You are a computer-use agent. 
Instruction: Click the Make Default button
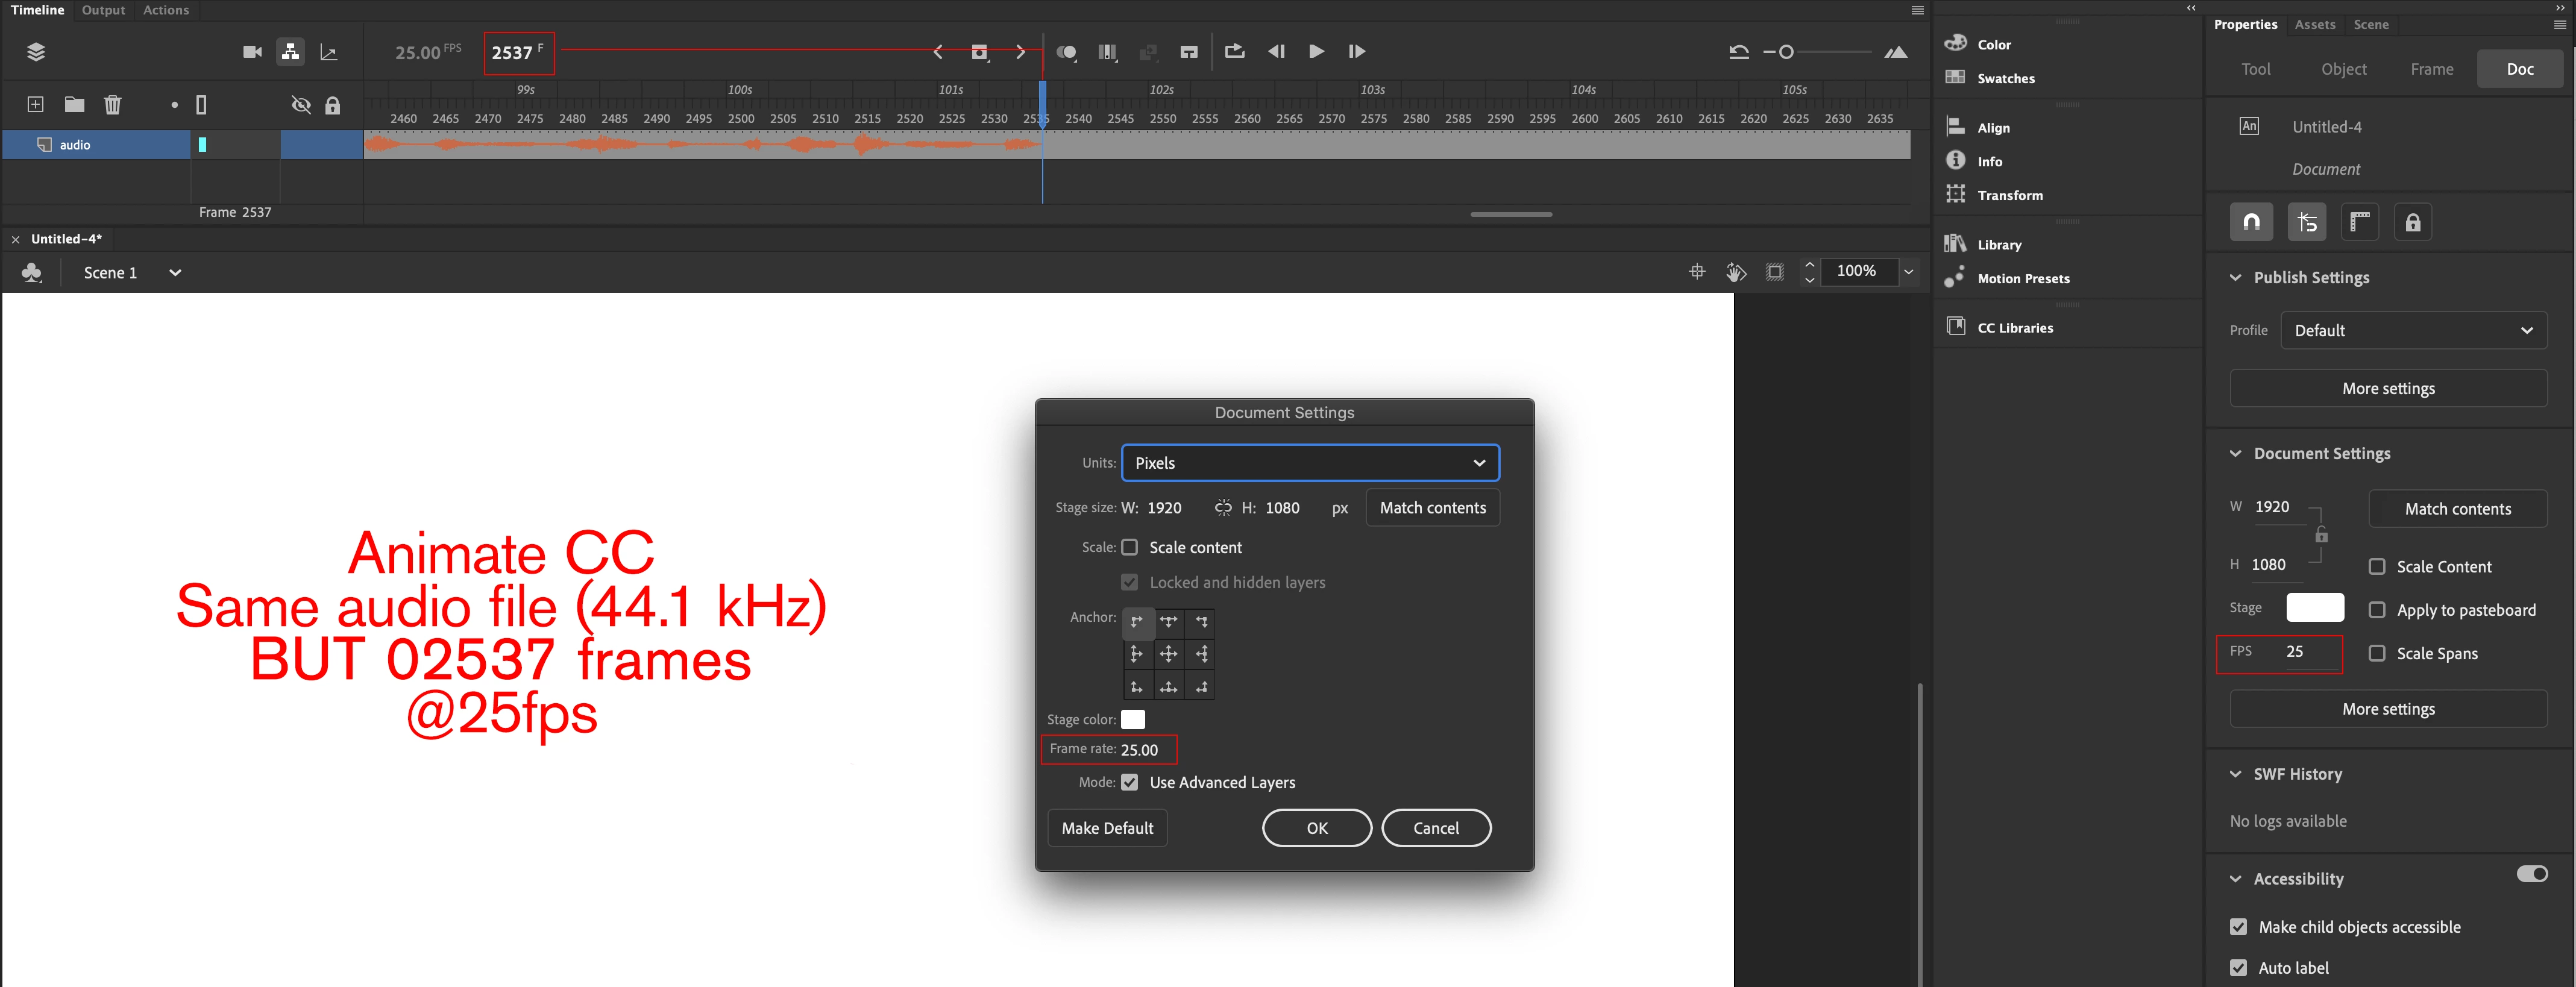1107,828
